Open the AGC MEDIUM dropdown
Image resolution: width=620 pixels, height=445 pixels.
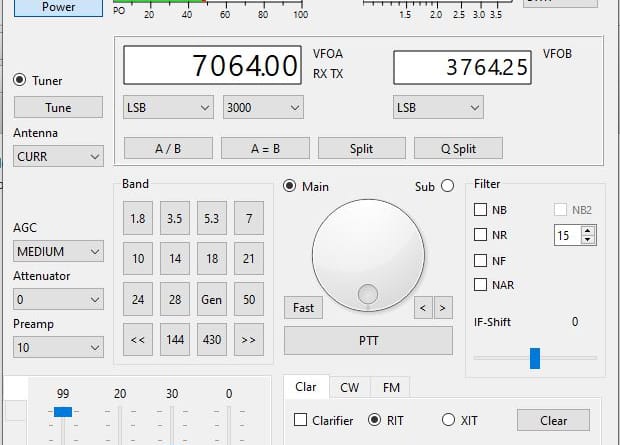(59, 251)
